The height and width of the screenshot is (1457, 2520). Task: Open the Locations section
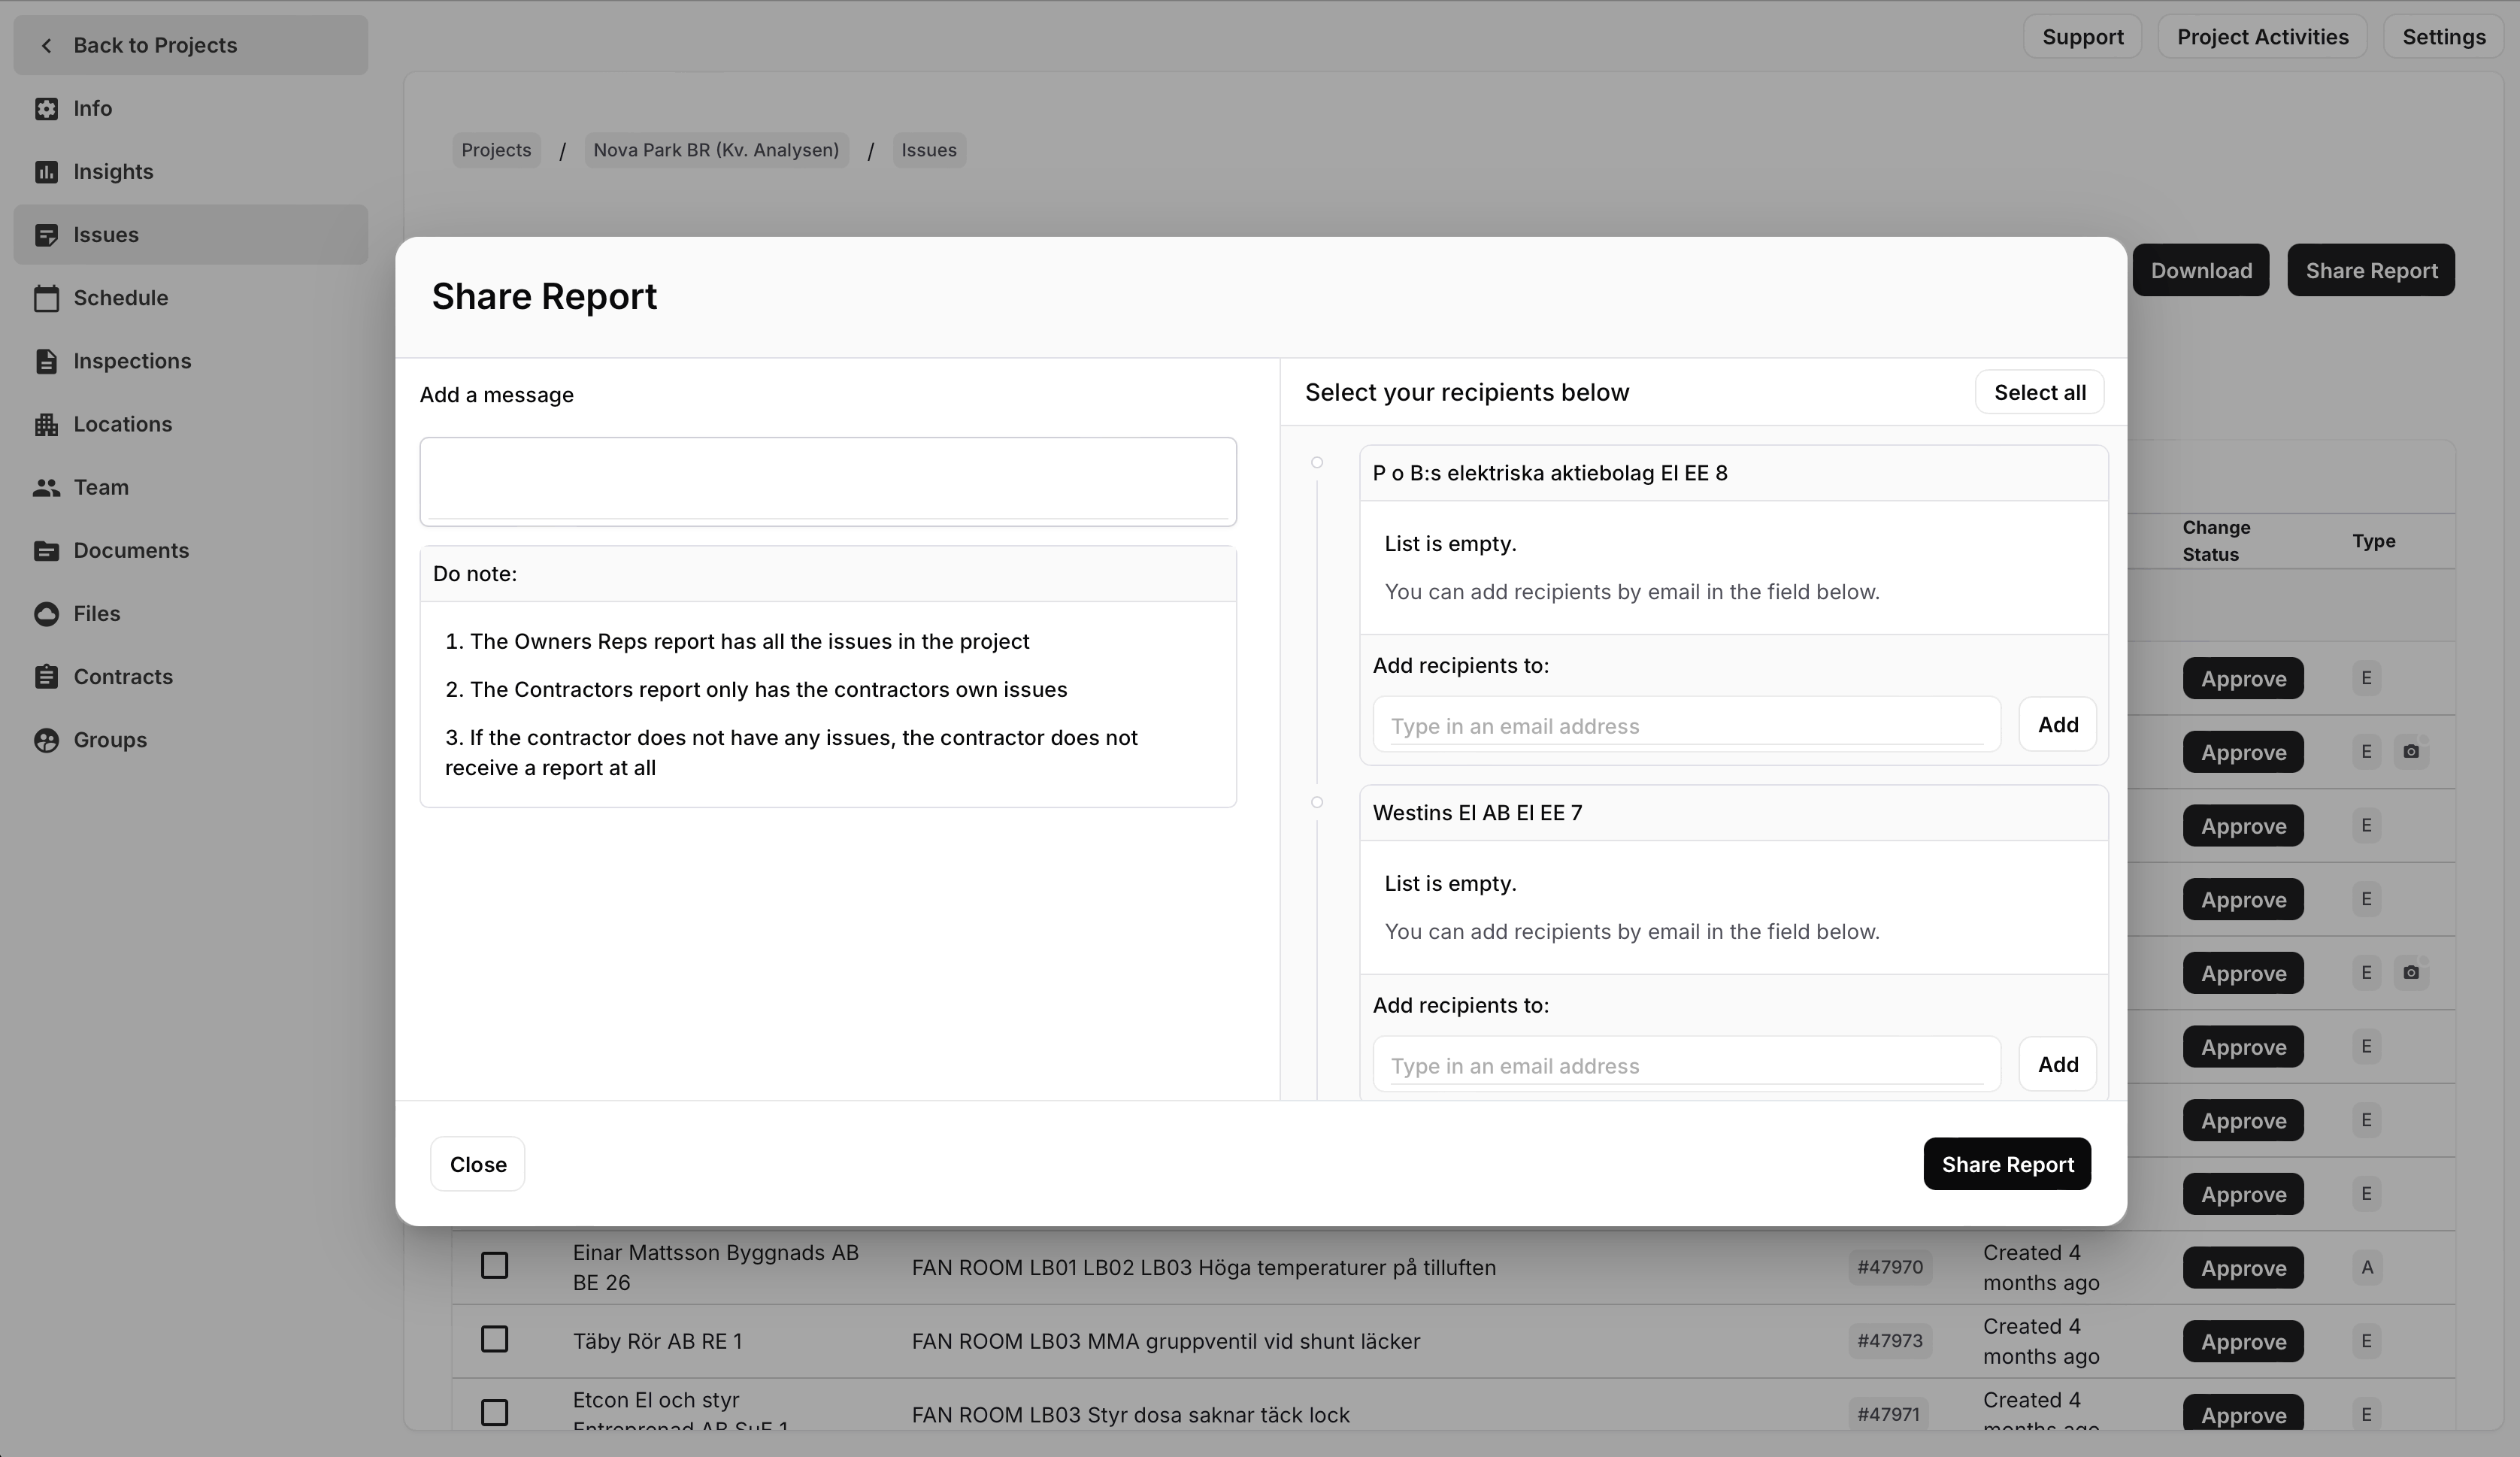(122, 424)
